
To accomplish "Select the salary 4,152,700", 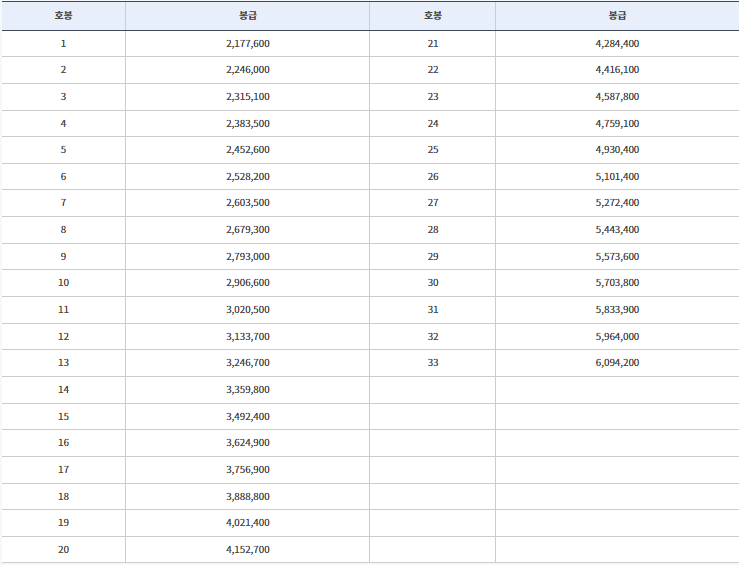I will [x=248, y=549].
